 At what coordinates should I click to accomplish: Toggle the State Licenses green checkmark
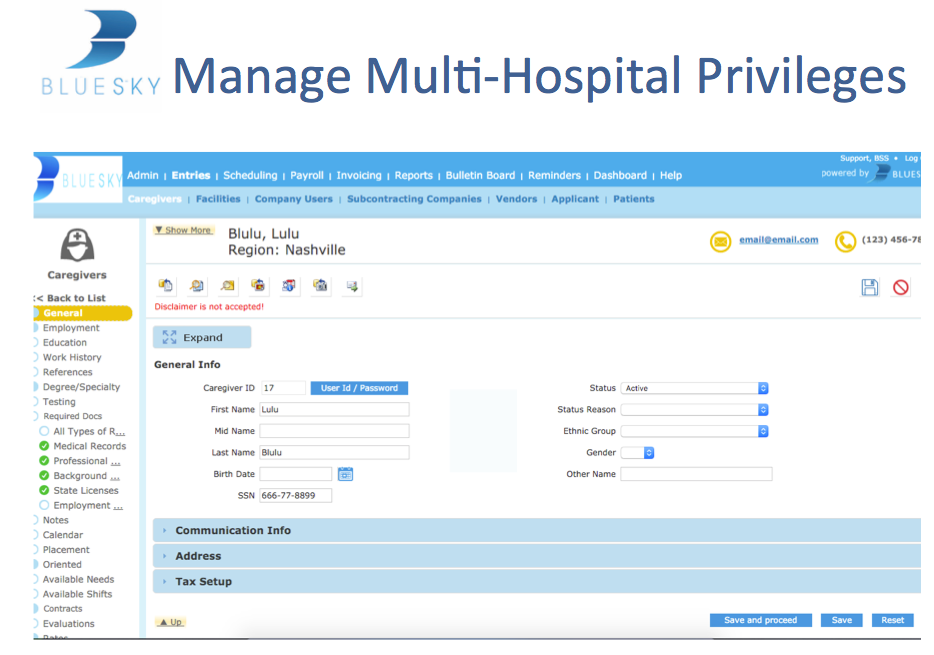click(44, 490)
